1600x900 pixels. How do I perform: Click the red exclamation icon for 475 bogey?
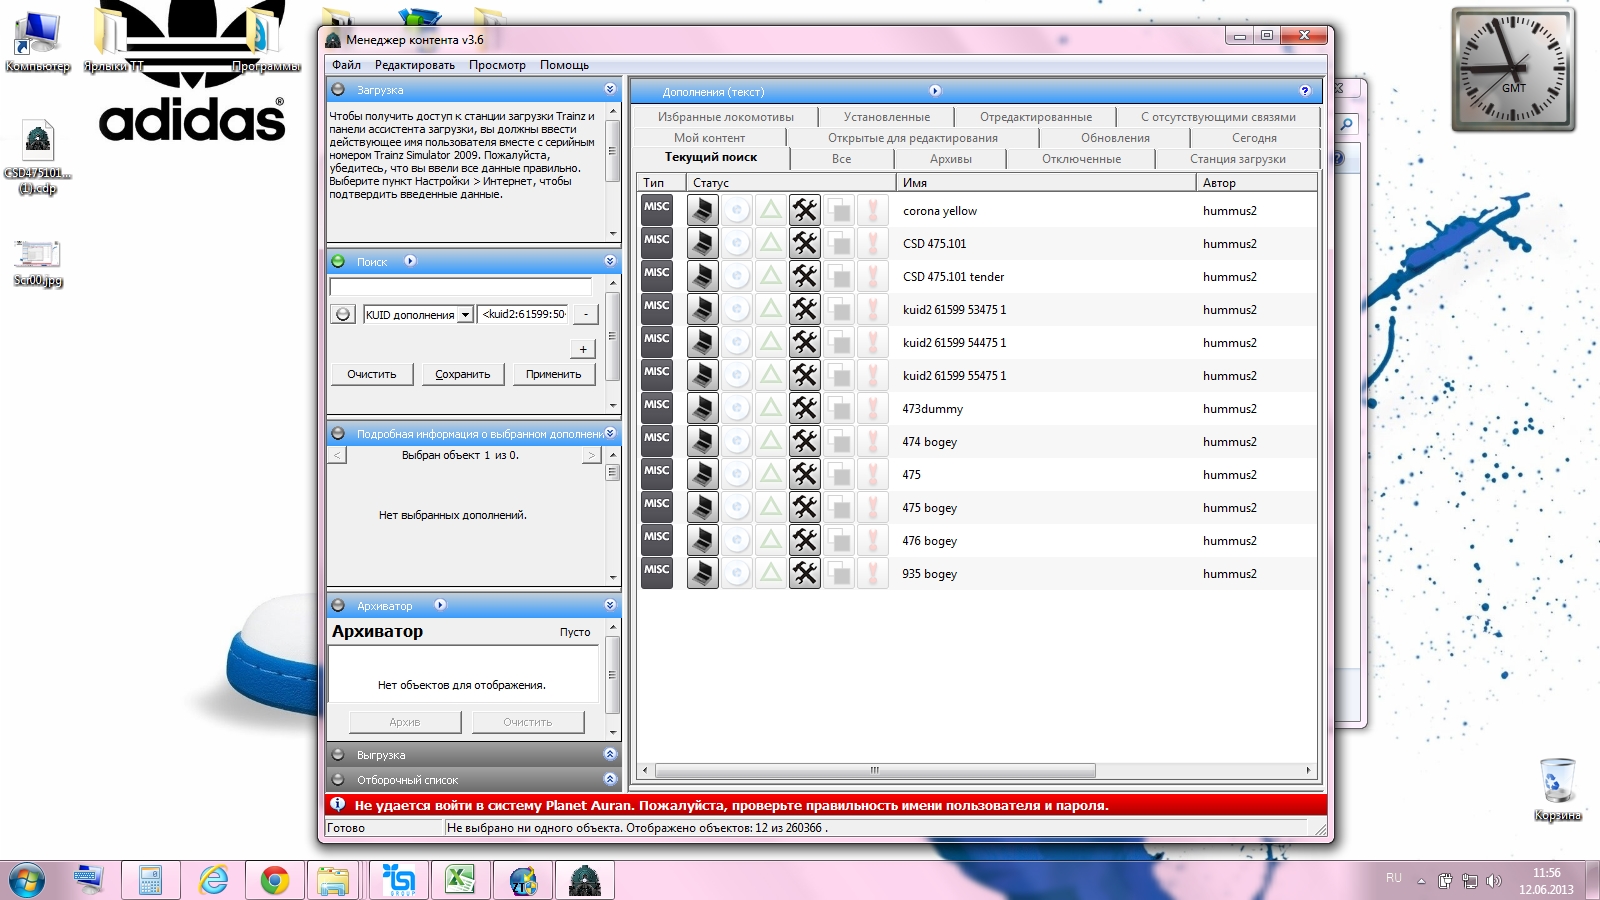pyautogui.click(x=872, y=507)
